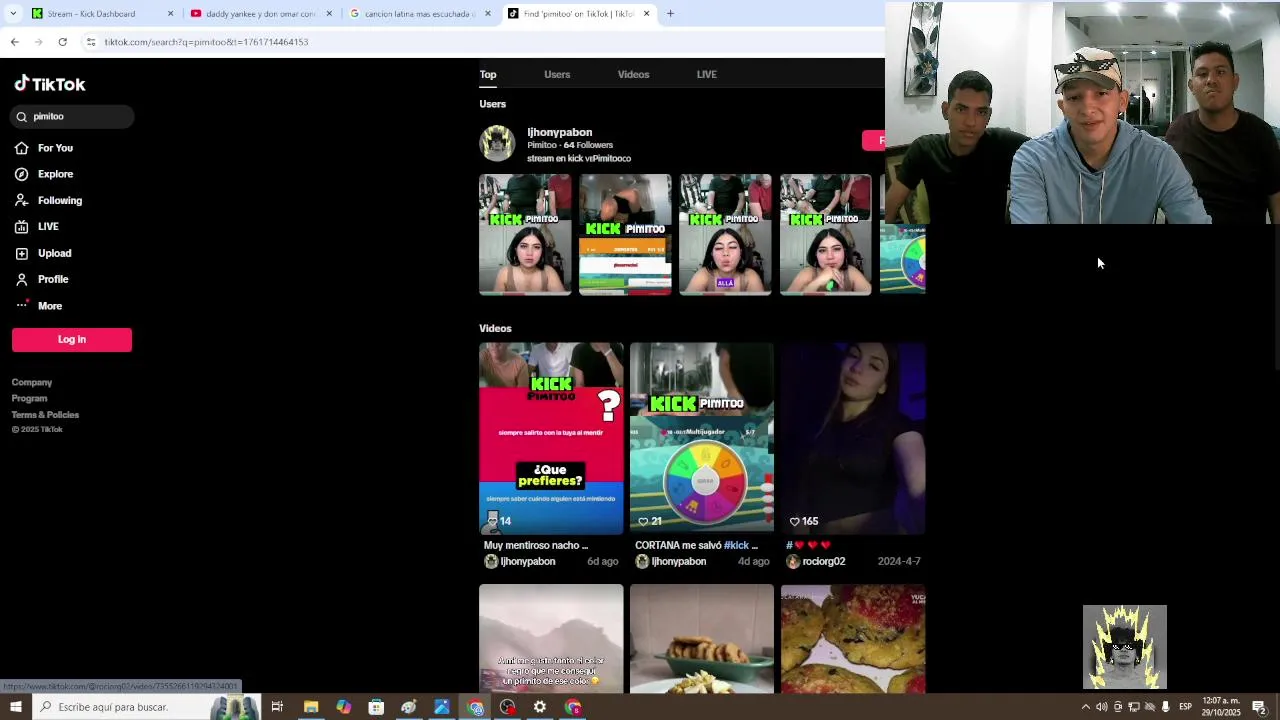
Task: Go forward with the browser forward arrow
Action: click(x=38, y=42)
